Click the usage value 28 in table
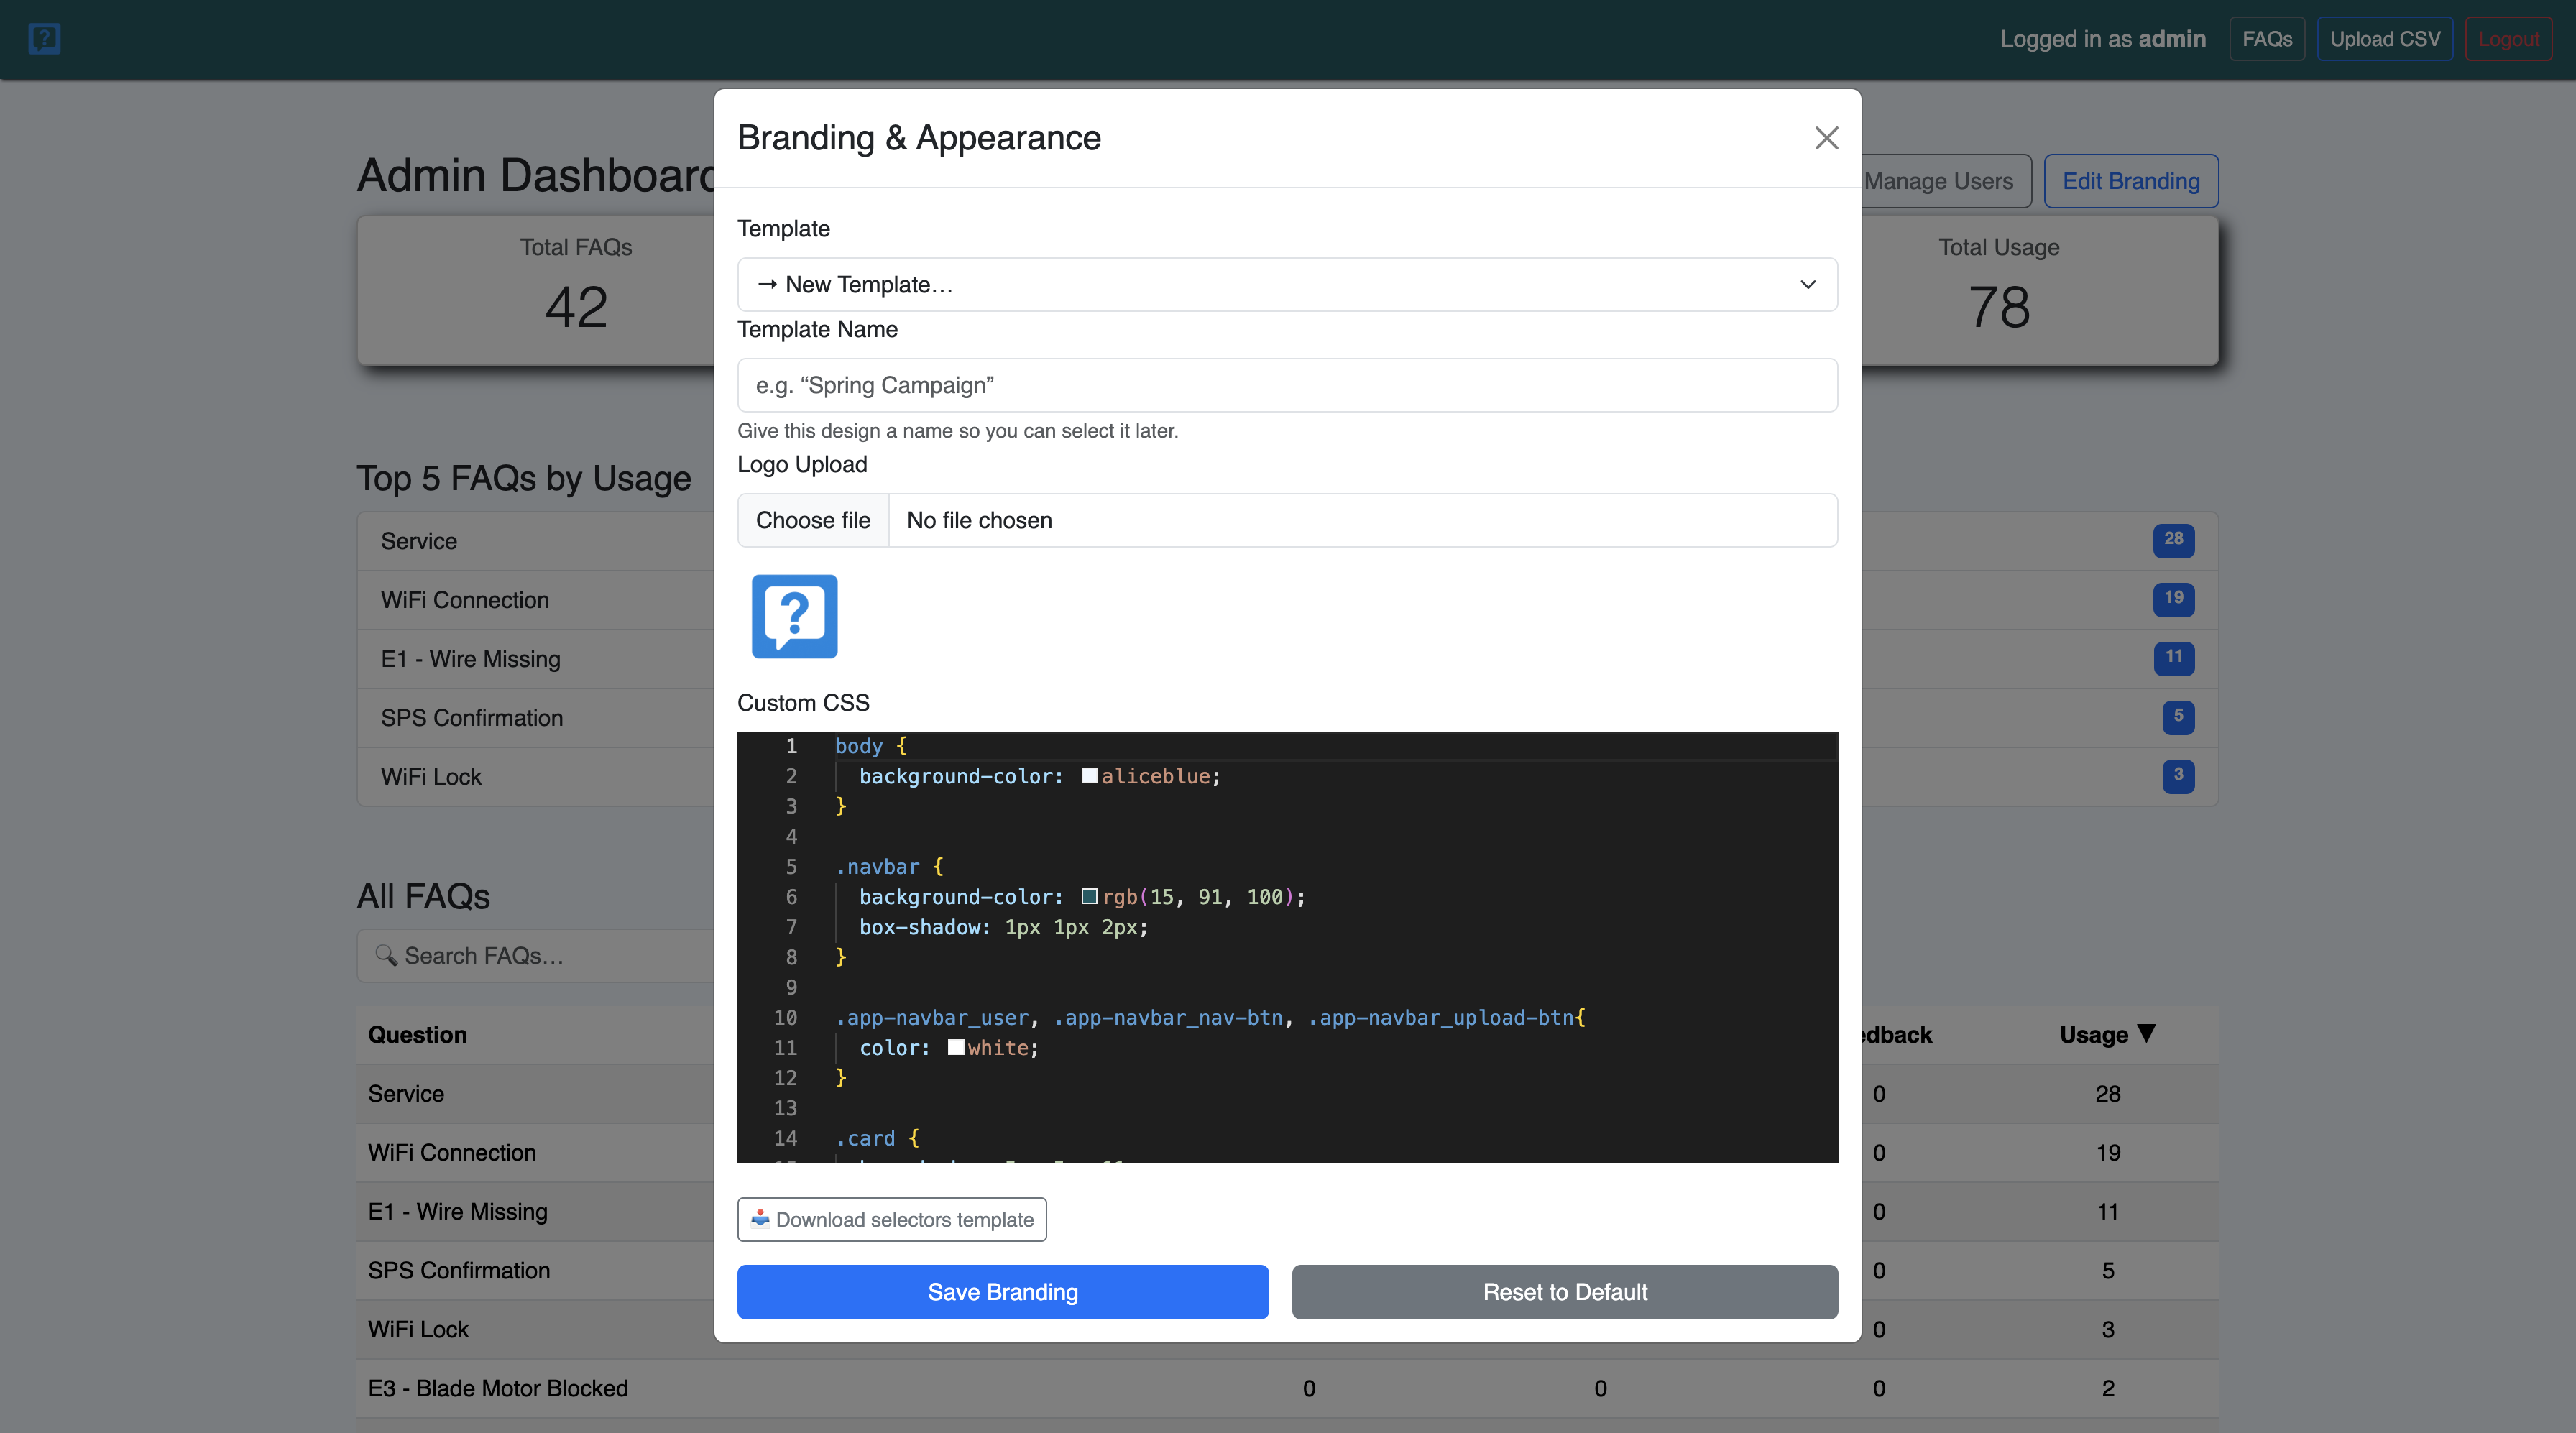The image size is (2576, 1433). (x=2108, y=1094)
